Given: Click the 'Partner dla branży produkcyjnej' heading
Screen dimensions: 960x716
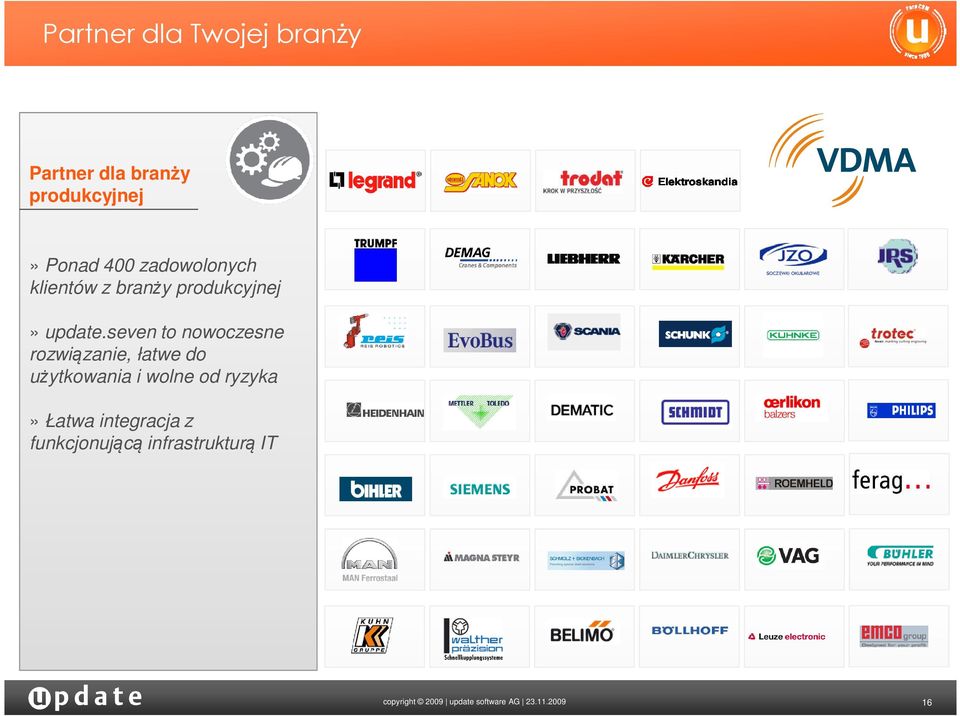Looking at the screenshot, I should [x=110, y=184].
